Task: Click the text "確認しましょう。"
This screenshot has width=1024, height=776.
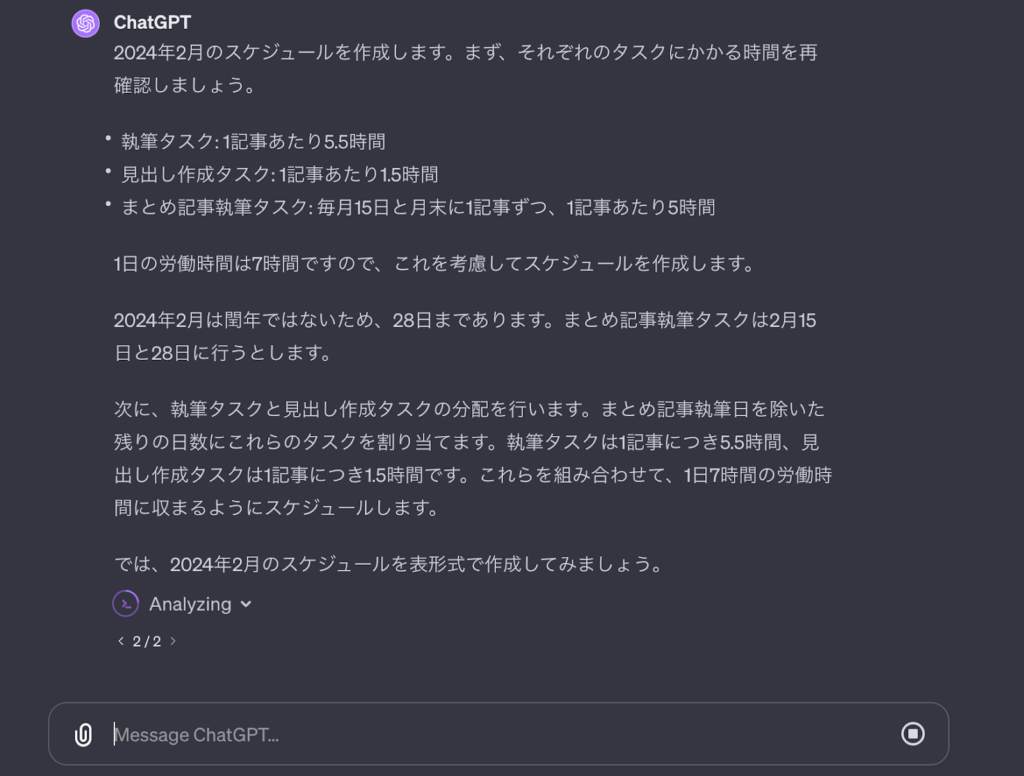Action: (185, 86)
